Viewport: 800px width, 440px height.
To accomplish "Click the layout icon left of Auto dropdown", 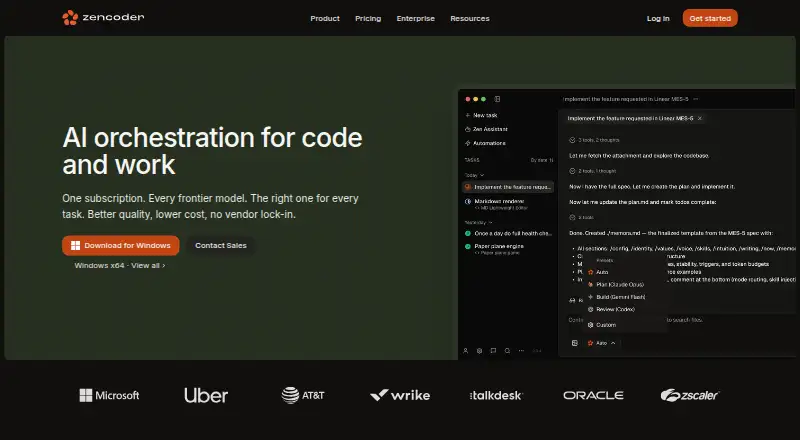I will tap(574, 343).
